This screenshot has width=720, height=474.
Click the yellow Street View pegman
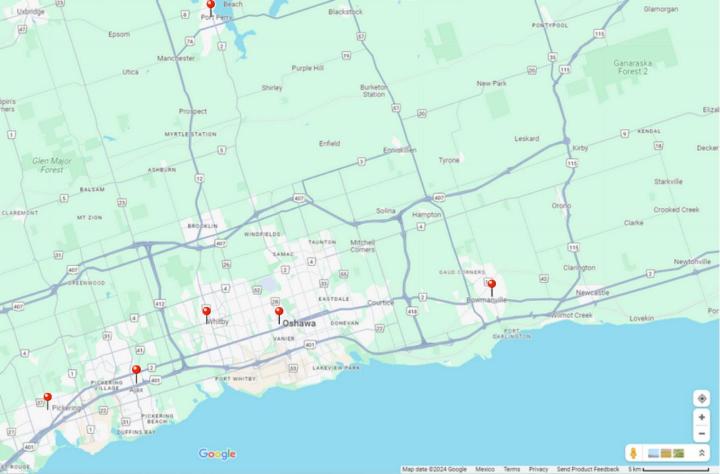(633, 453)
